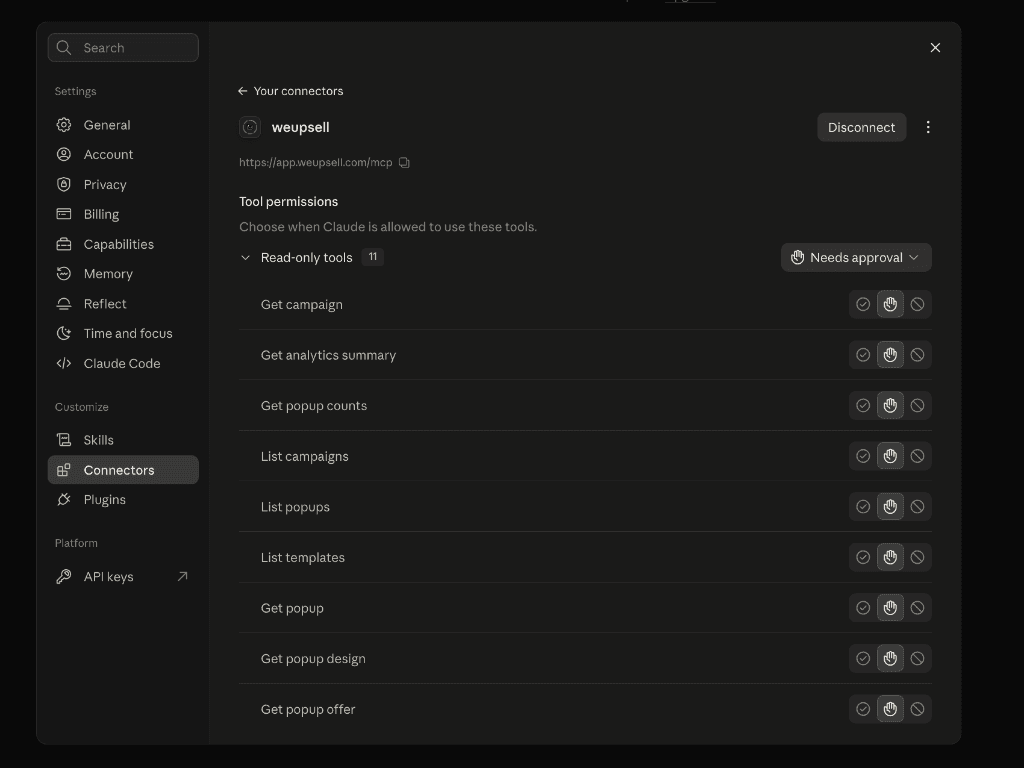Always allow Get popup offer
The width and height of the screenshot is (1024, 768).
(x=863, y=709)
